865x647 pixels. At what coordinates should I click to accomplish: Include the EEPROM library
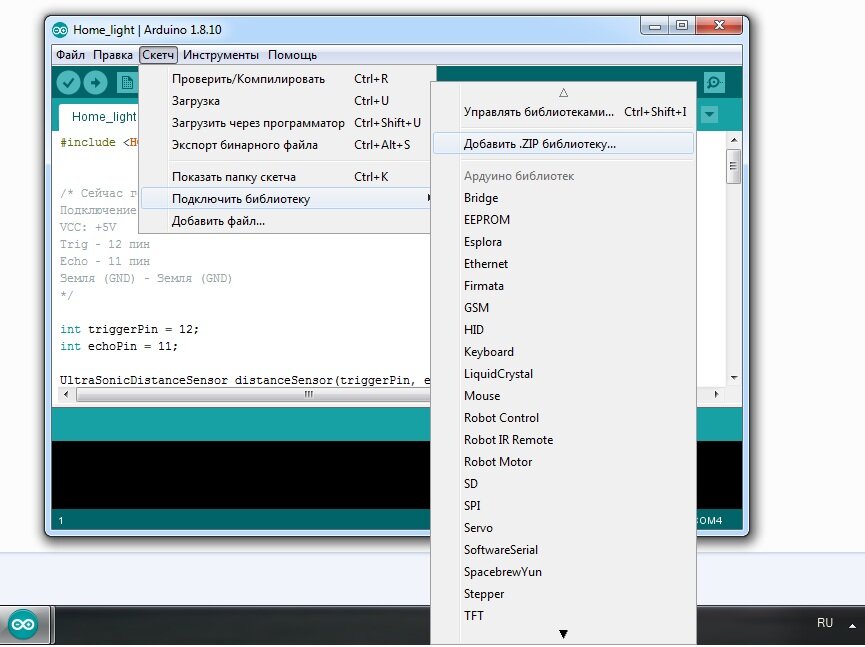click(563, 220)
